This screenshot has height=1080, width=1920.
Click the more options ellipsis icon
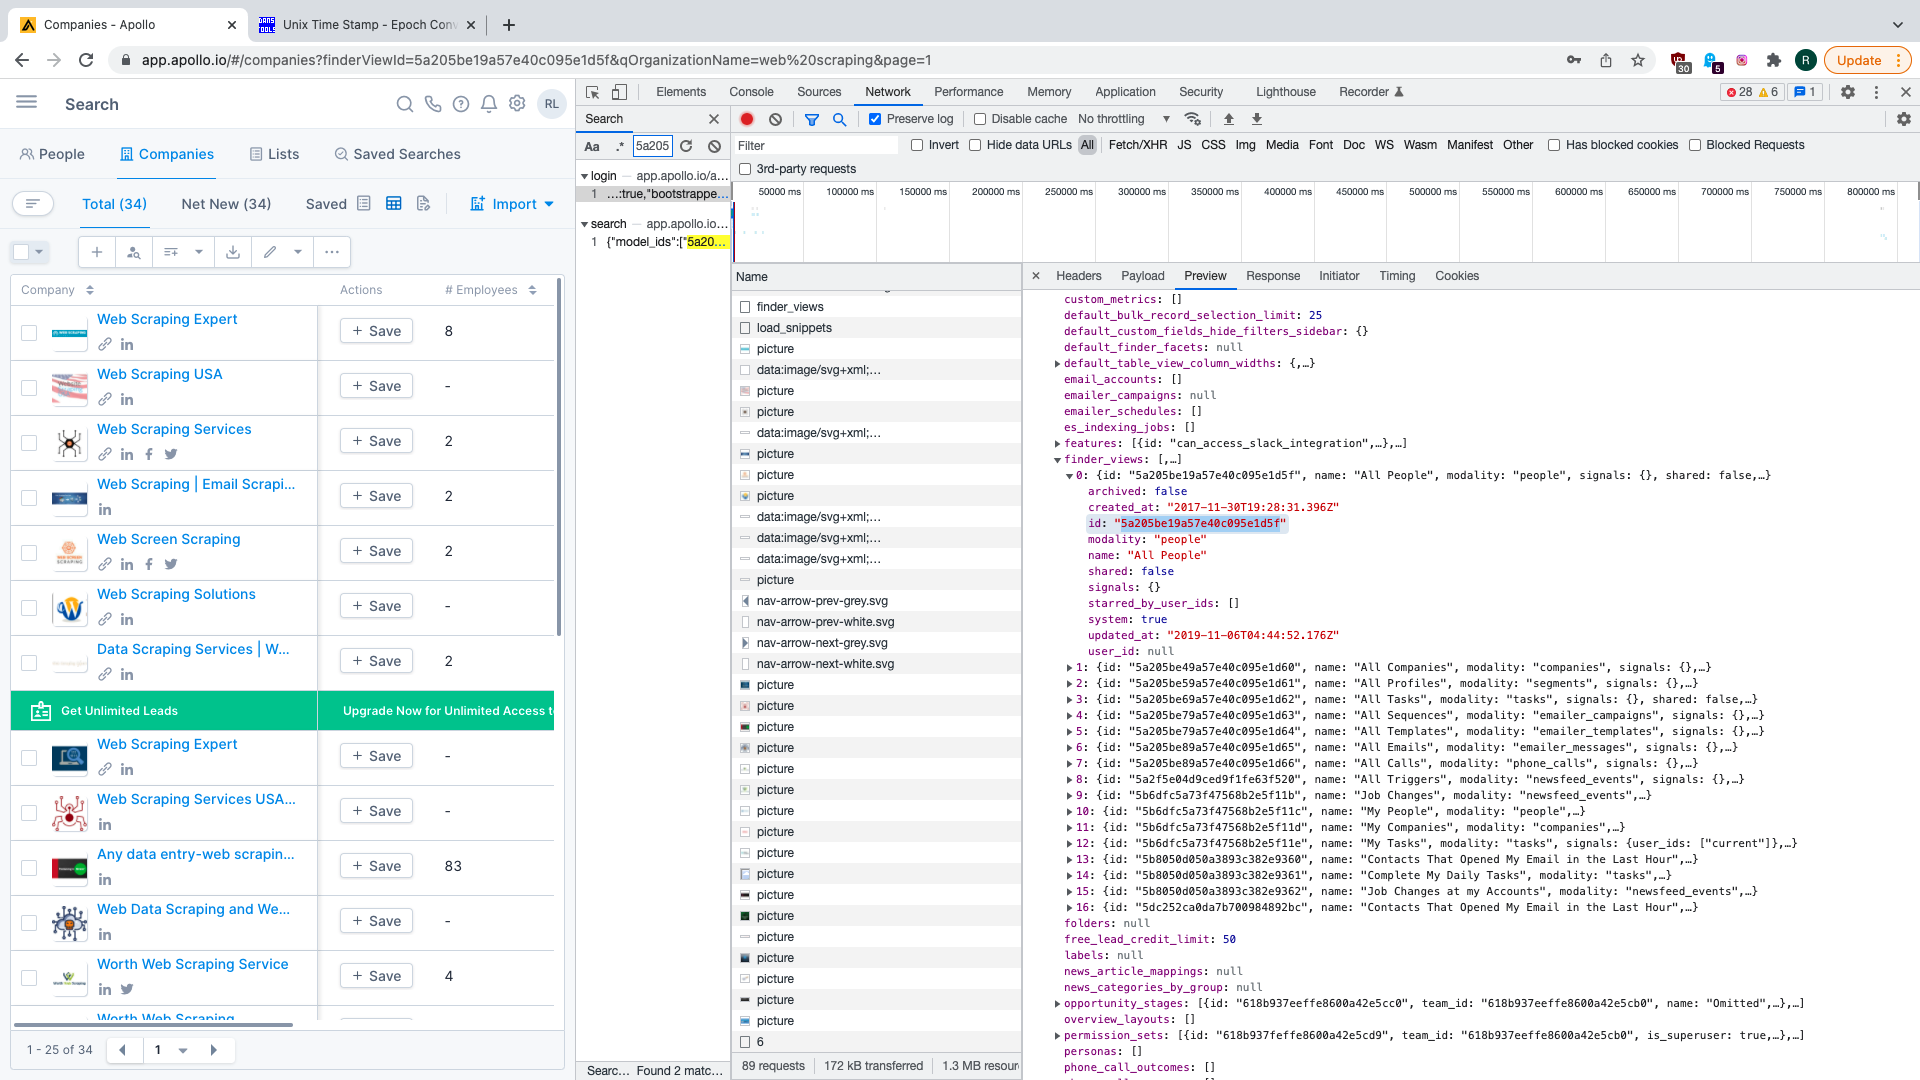point(332,252)
